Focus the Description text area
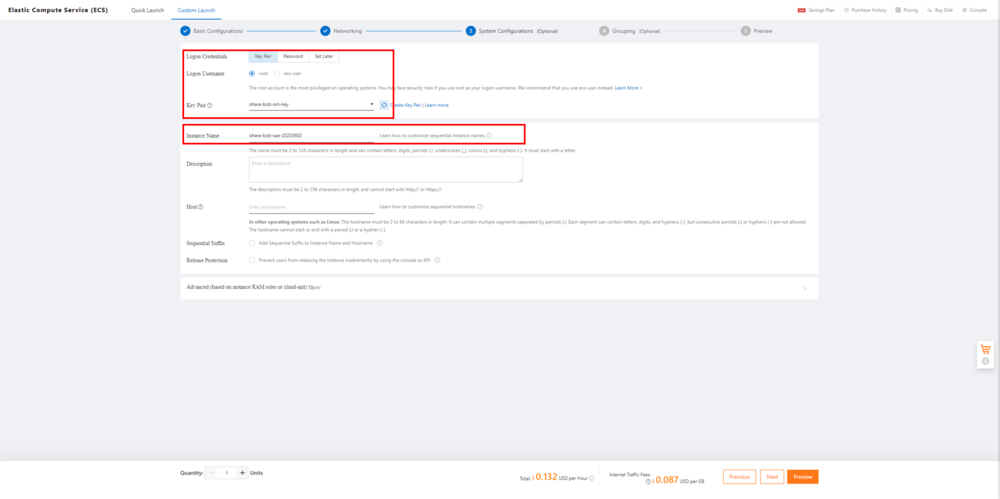1000x499 pixels. [386, 170]
